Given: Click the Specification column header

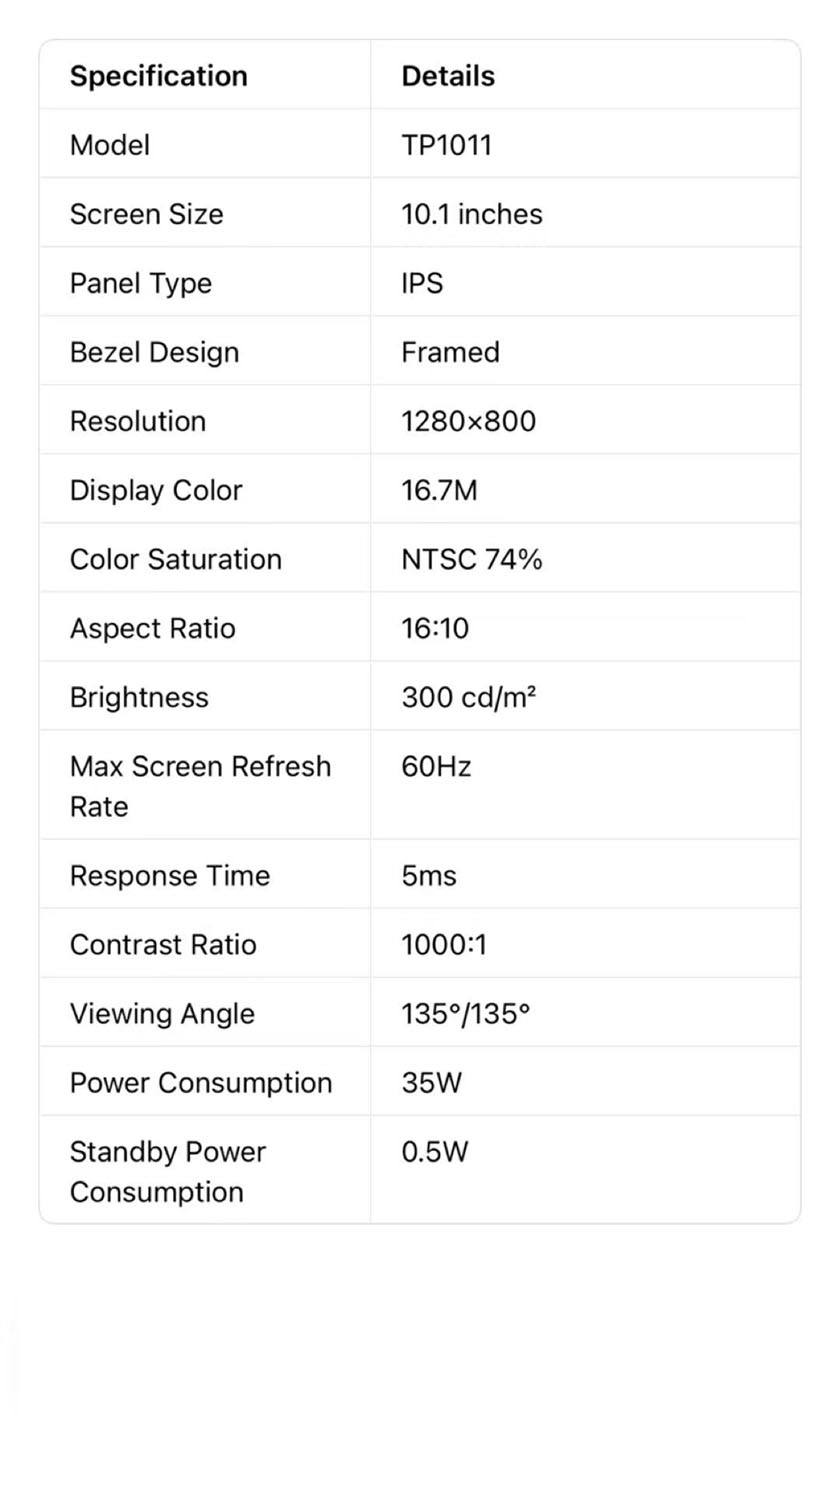Looking at the screenshot, I should [158, 76].
